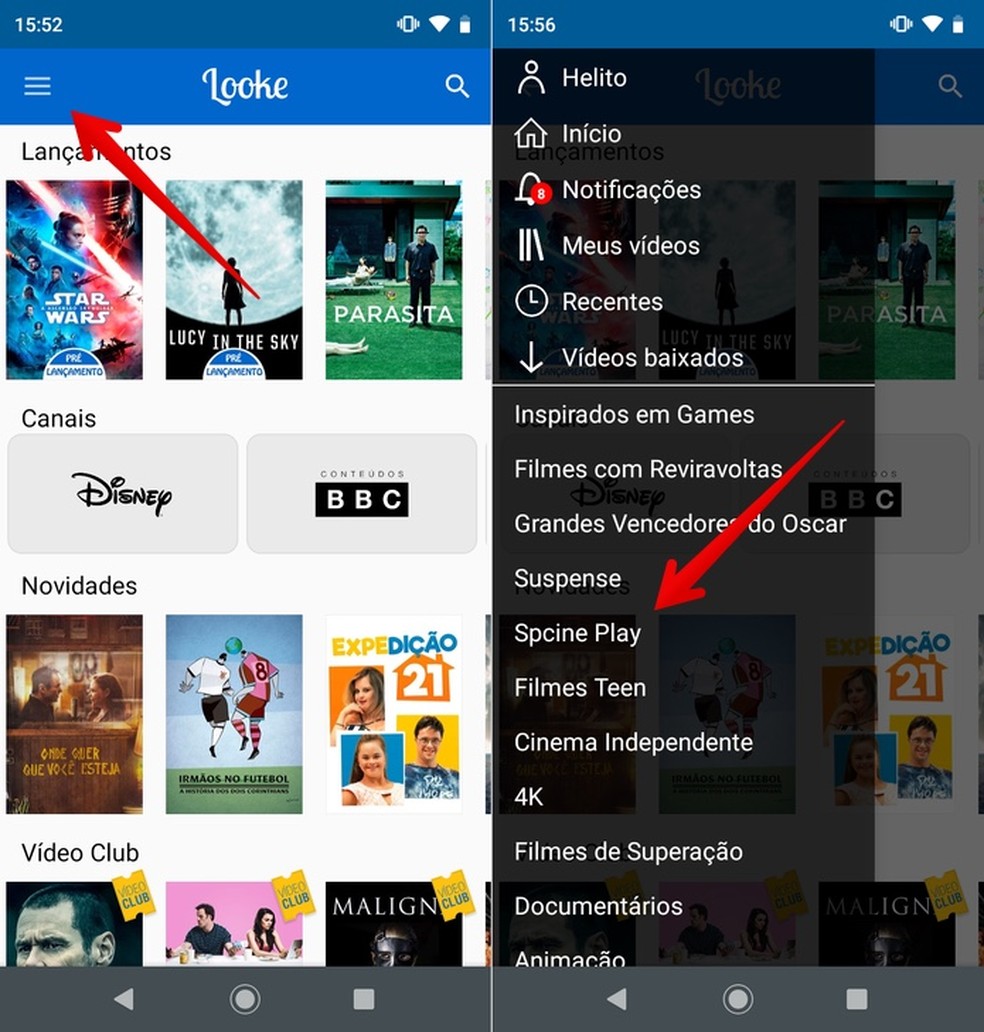Open Onde Quer Que Você Esteja poster
The height and width of the screenshot is (1032, 984).
[x=74, y=714]
